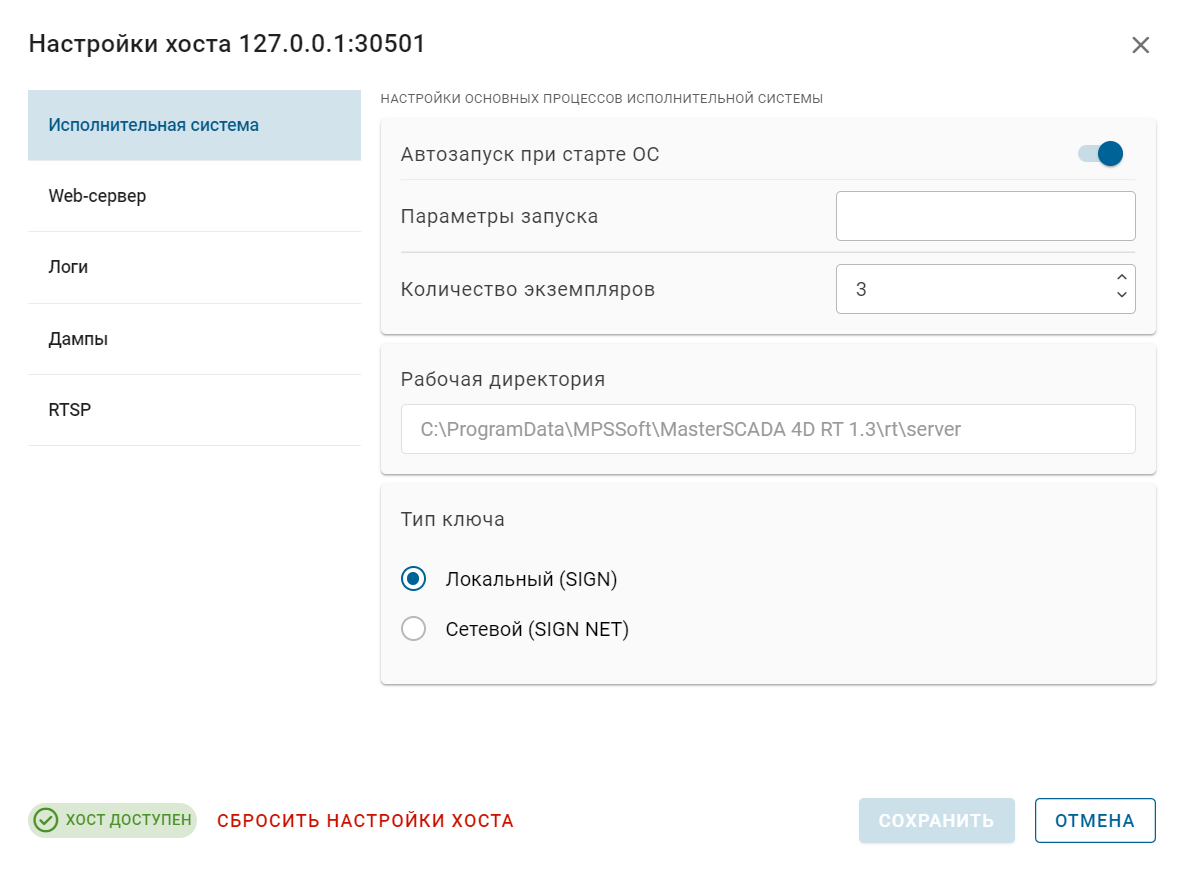Select the Локальный (SIGN) key type
Viewport: 1184px width, 871px height.
[x=413, y=578]
